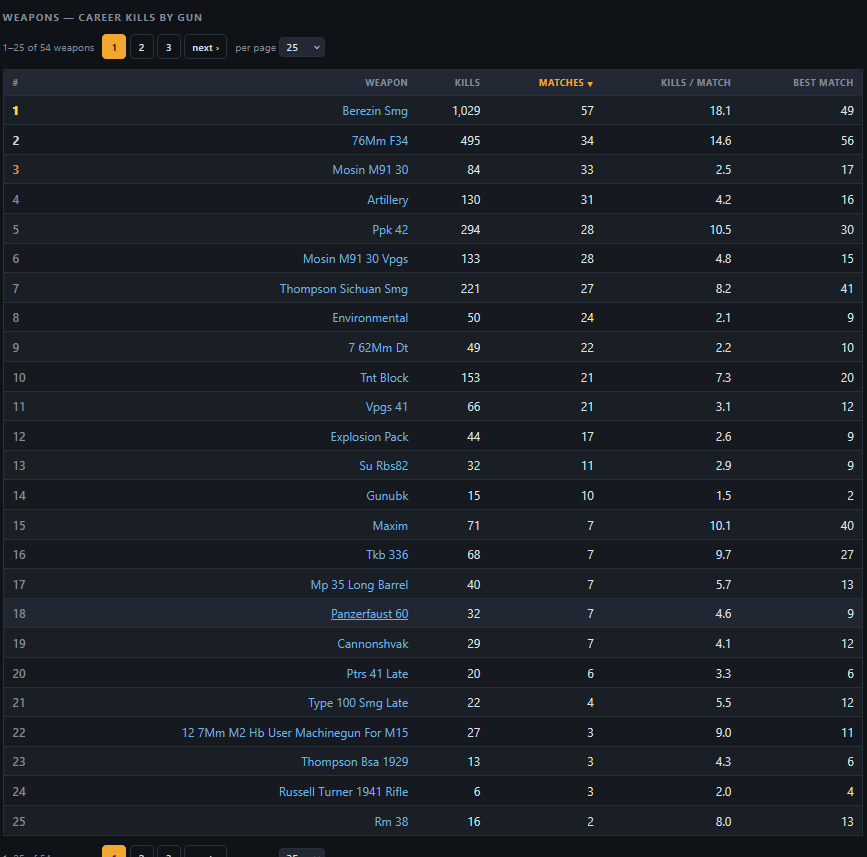Select current page 1 button
Viewport: 867px width, 857px height.
pos(114,48)
